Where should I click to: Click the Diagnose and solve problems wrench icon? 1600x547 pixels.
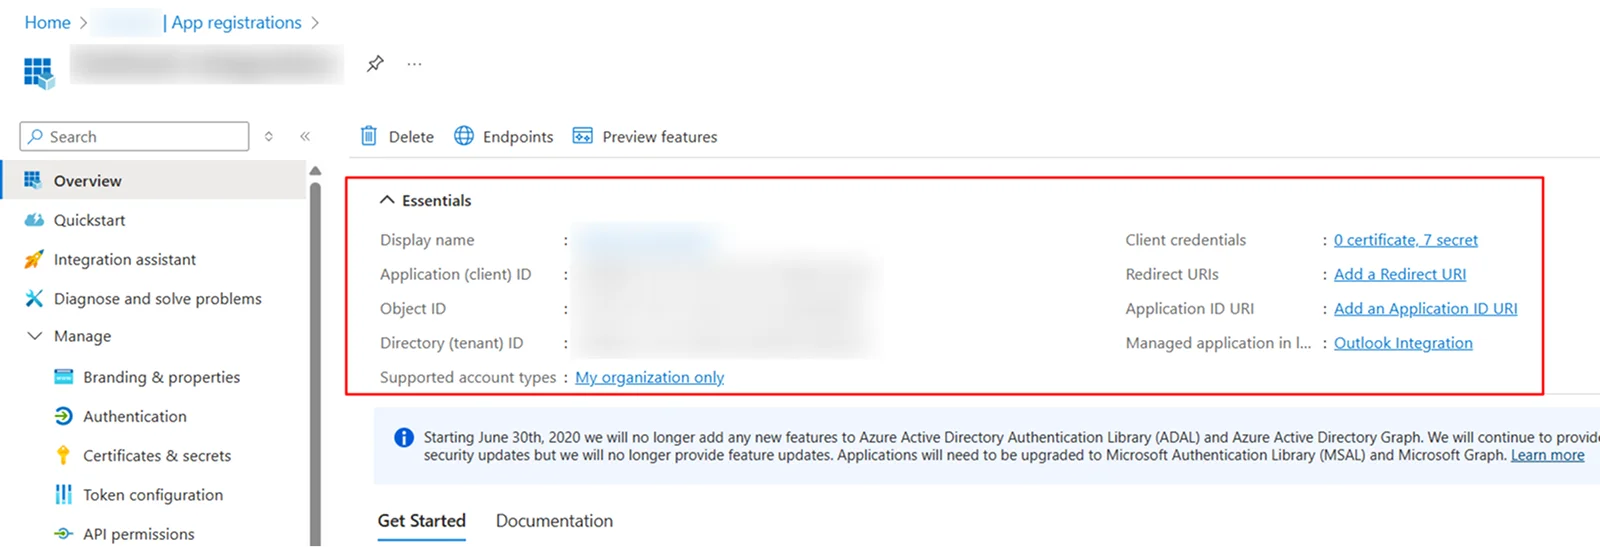34,298
